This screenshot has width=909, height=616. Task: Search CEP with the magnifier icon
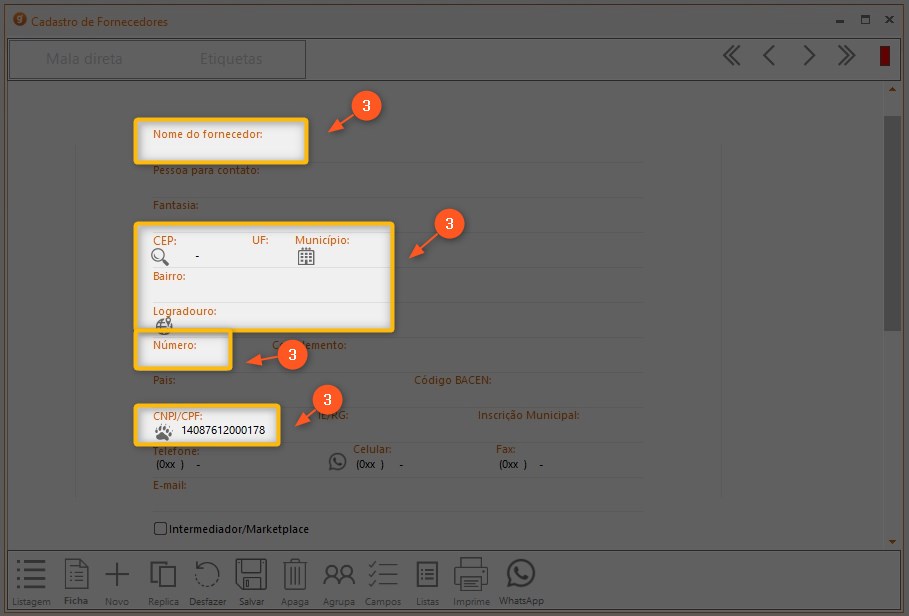click(160, 256)
